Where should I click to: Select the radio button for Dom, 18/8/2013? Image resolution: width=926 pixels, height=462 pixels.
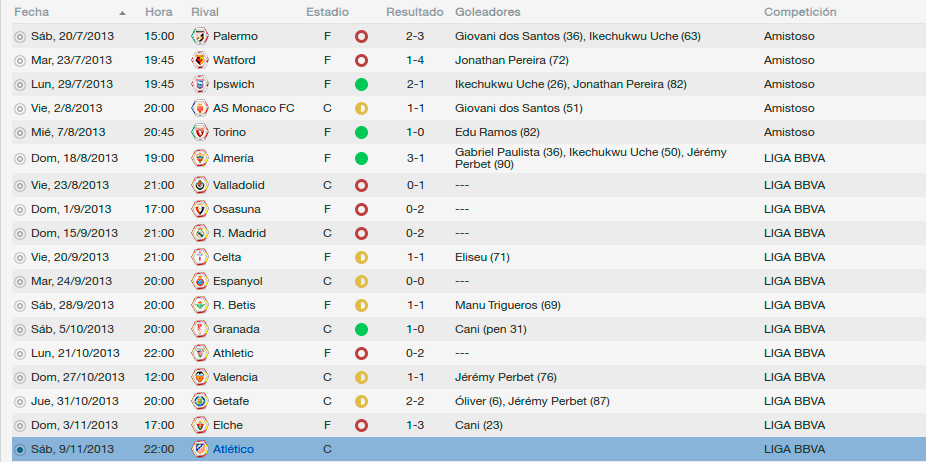[20, 158]
